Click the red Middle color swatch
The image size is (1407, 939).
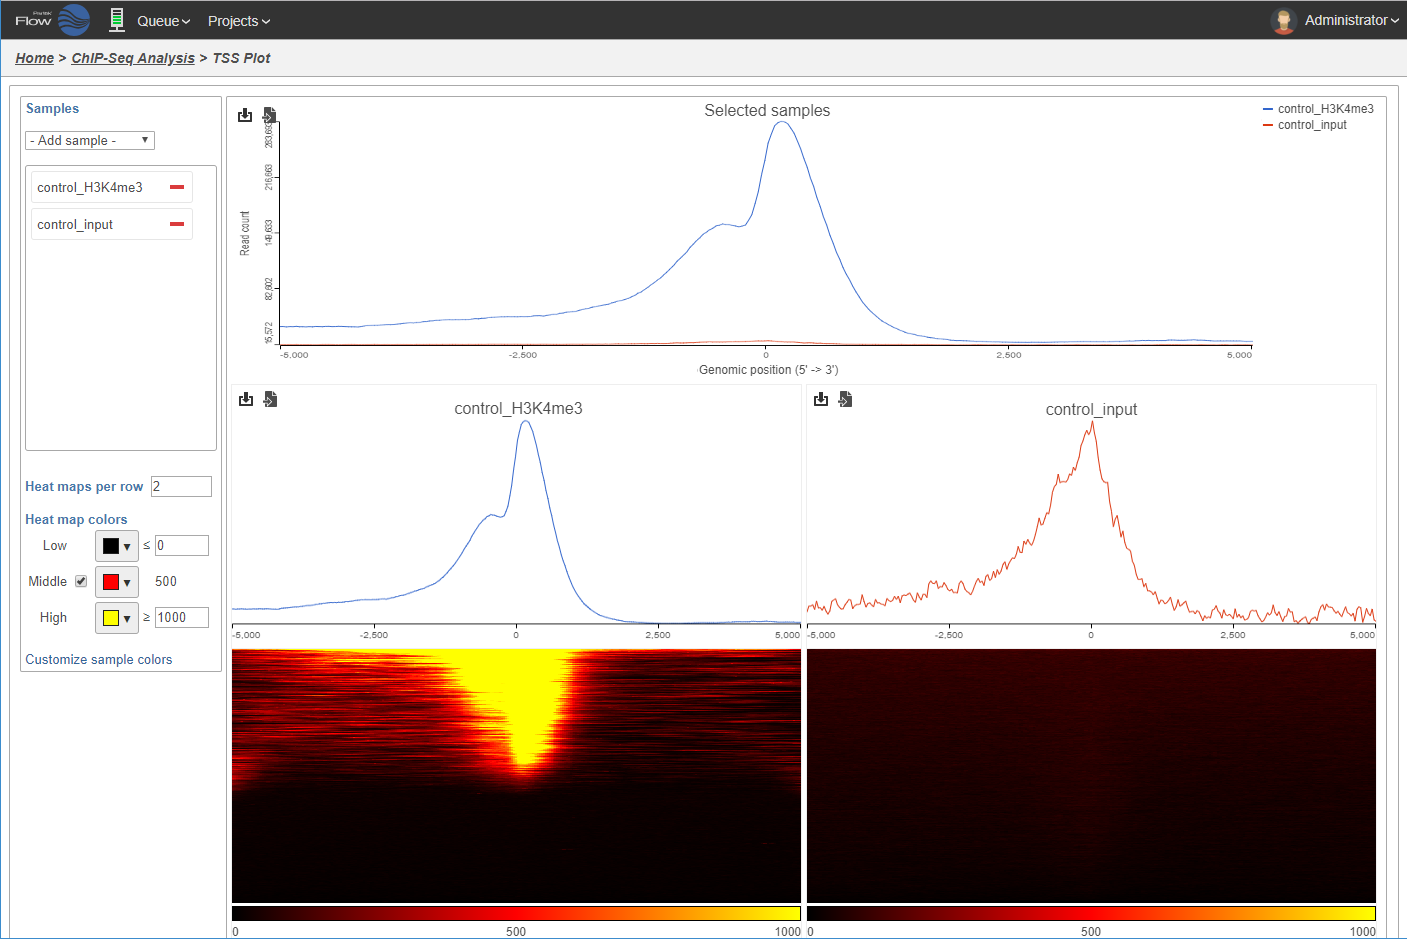pos(111,582)
